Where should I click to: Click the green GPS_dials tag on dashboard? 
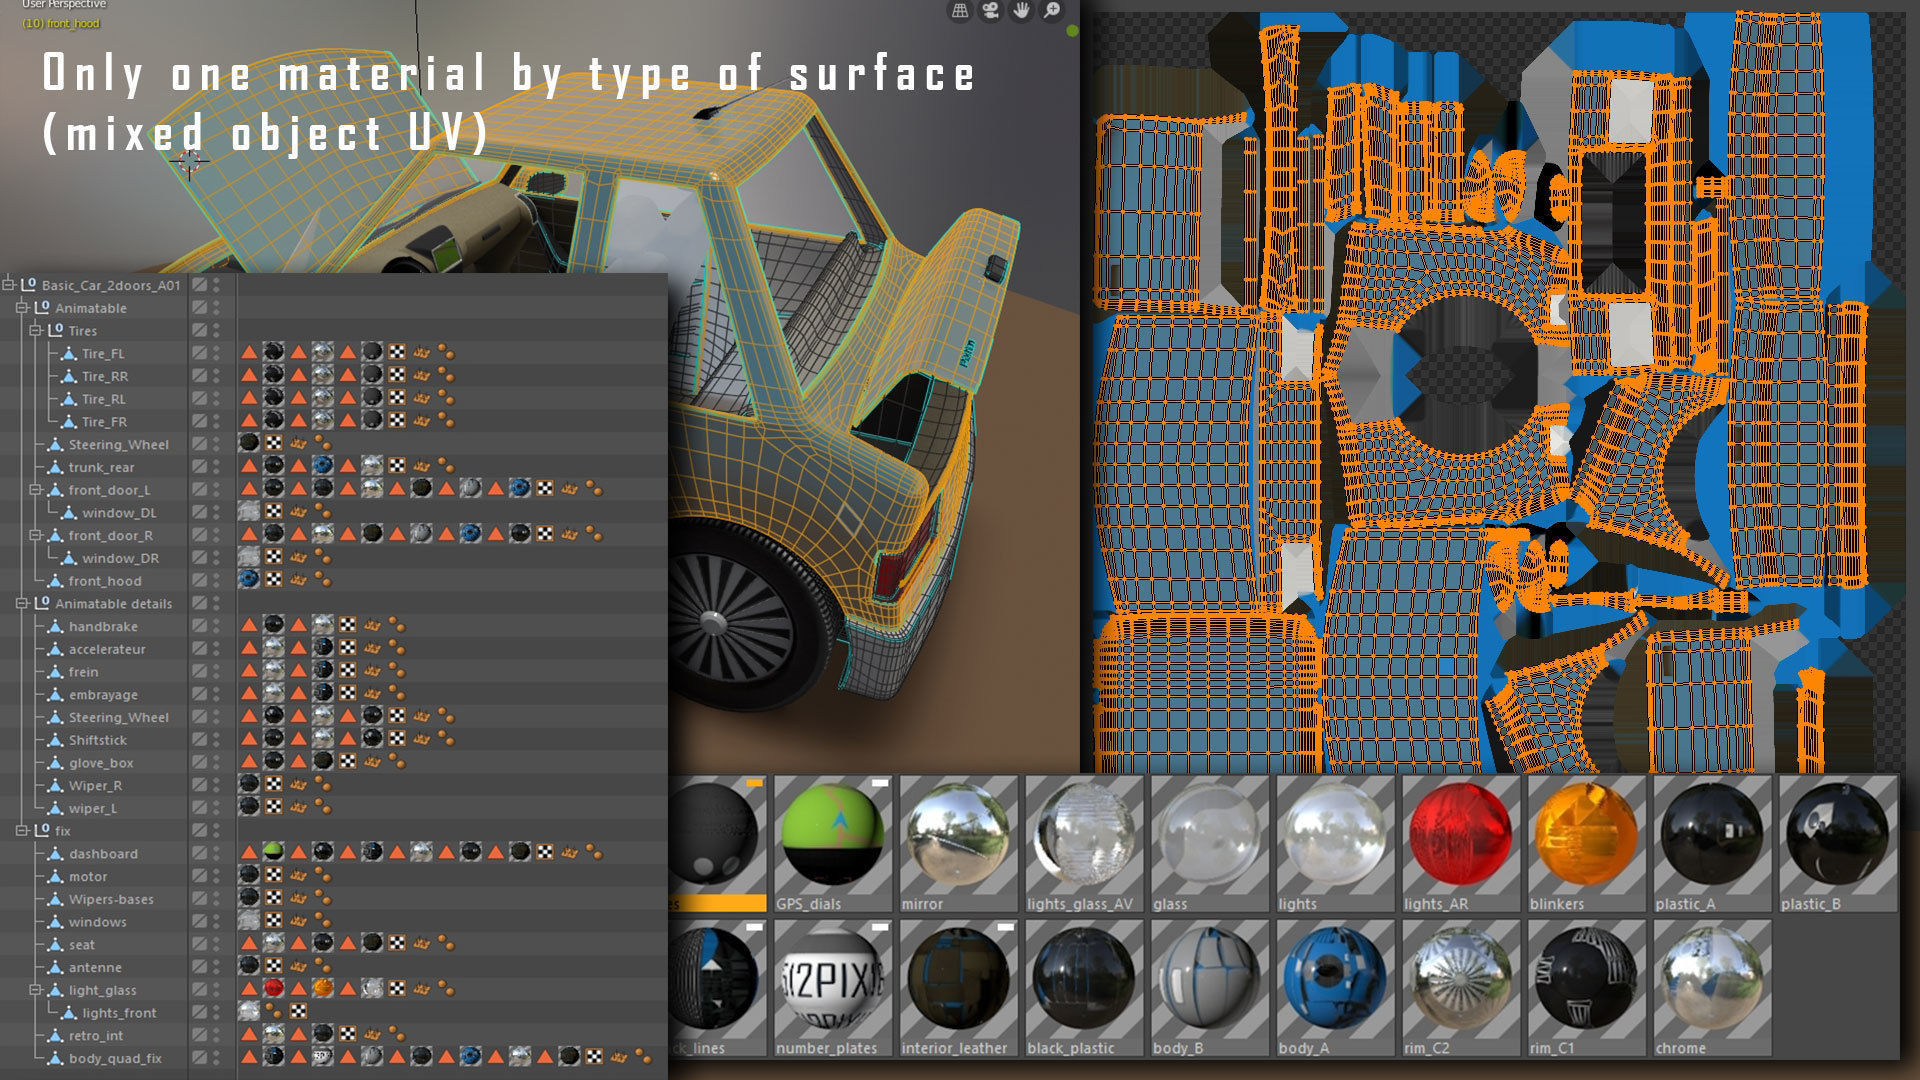coord(273,852)
